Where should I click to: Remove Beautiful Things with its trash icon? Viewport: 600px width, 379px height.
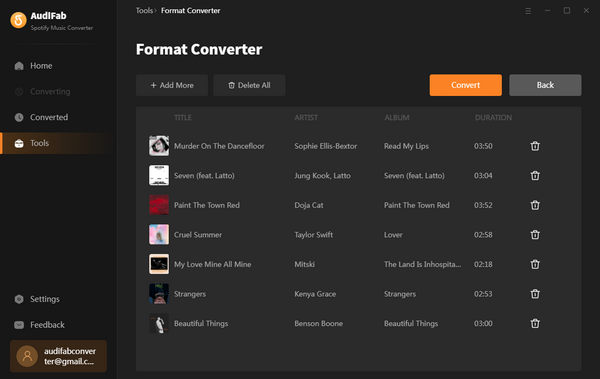[535, 323]
